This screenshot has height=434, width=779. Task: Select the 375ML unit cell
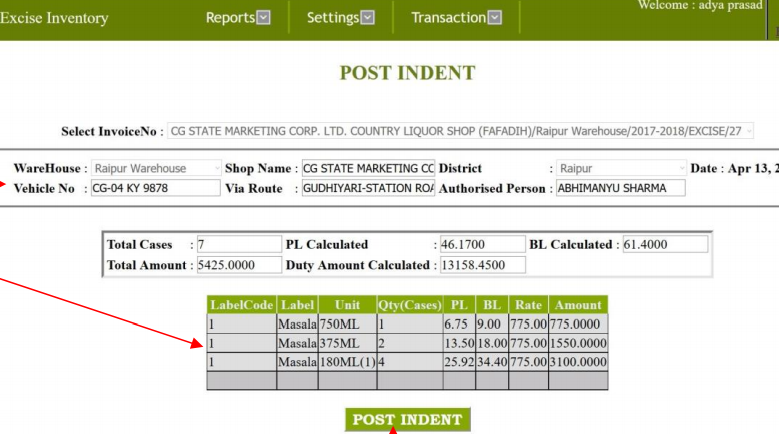[347, 343]
